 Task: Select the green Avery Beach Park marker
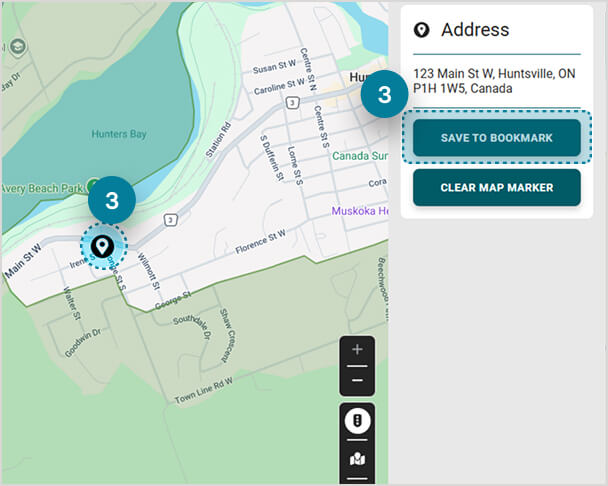tap(93, 185)
